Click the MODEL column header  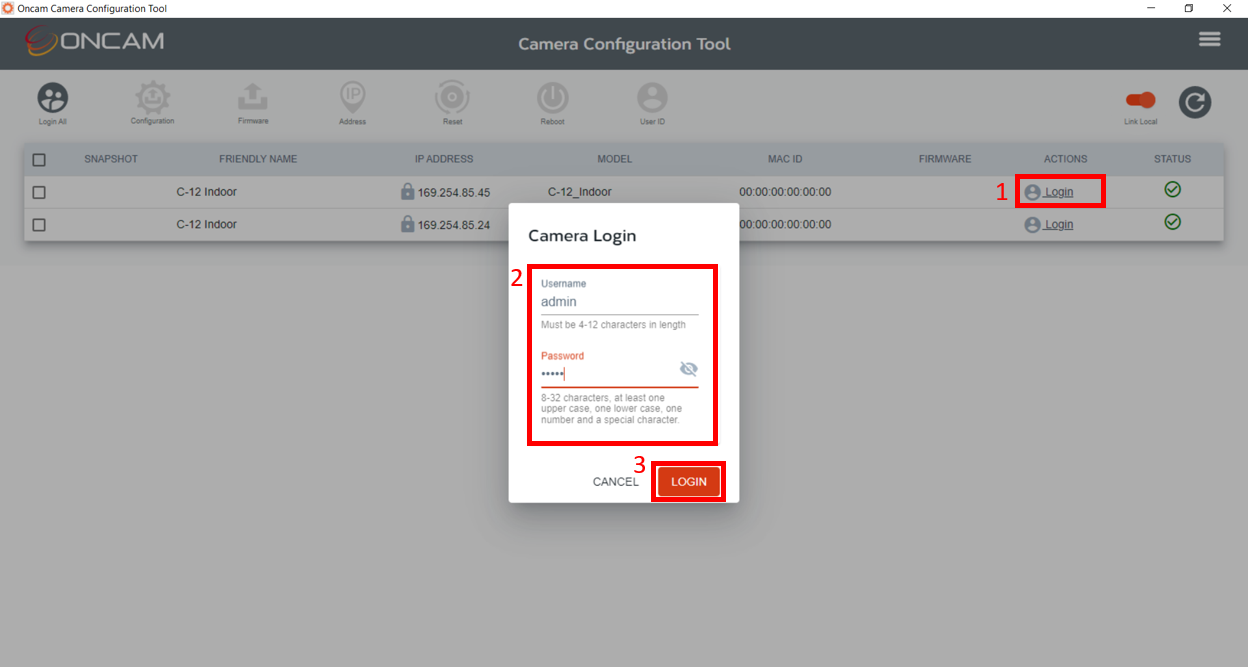point(615,159)
